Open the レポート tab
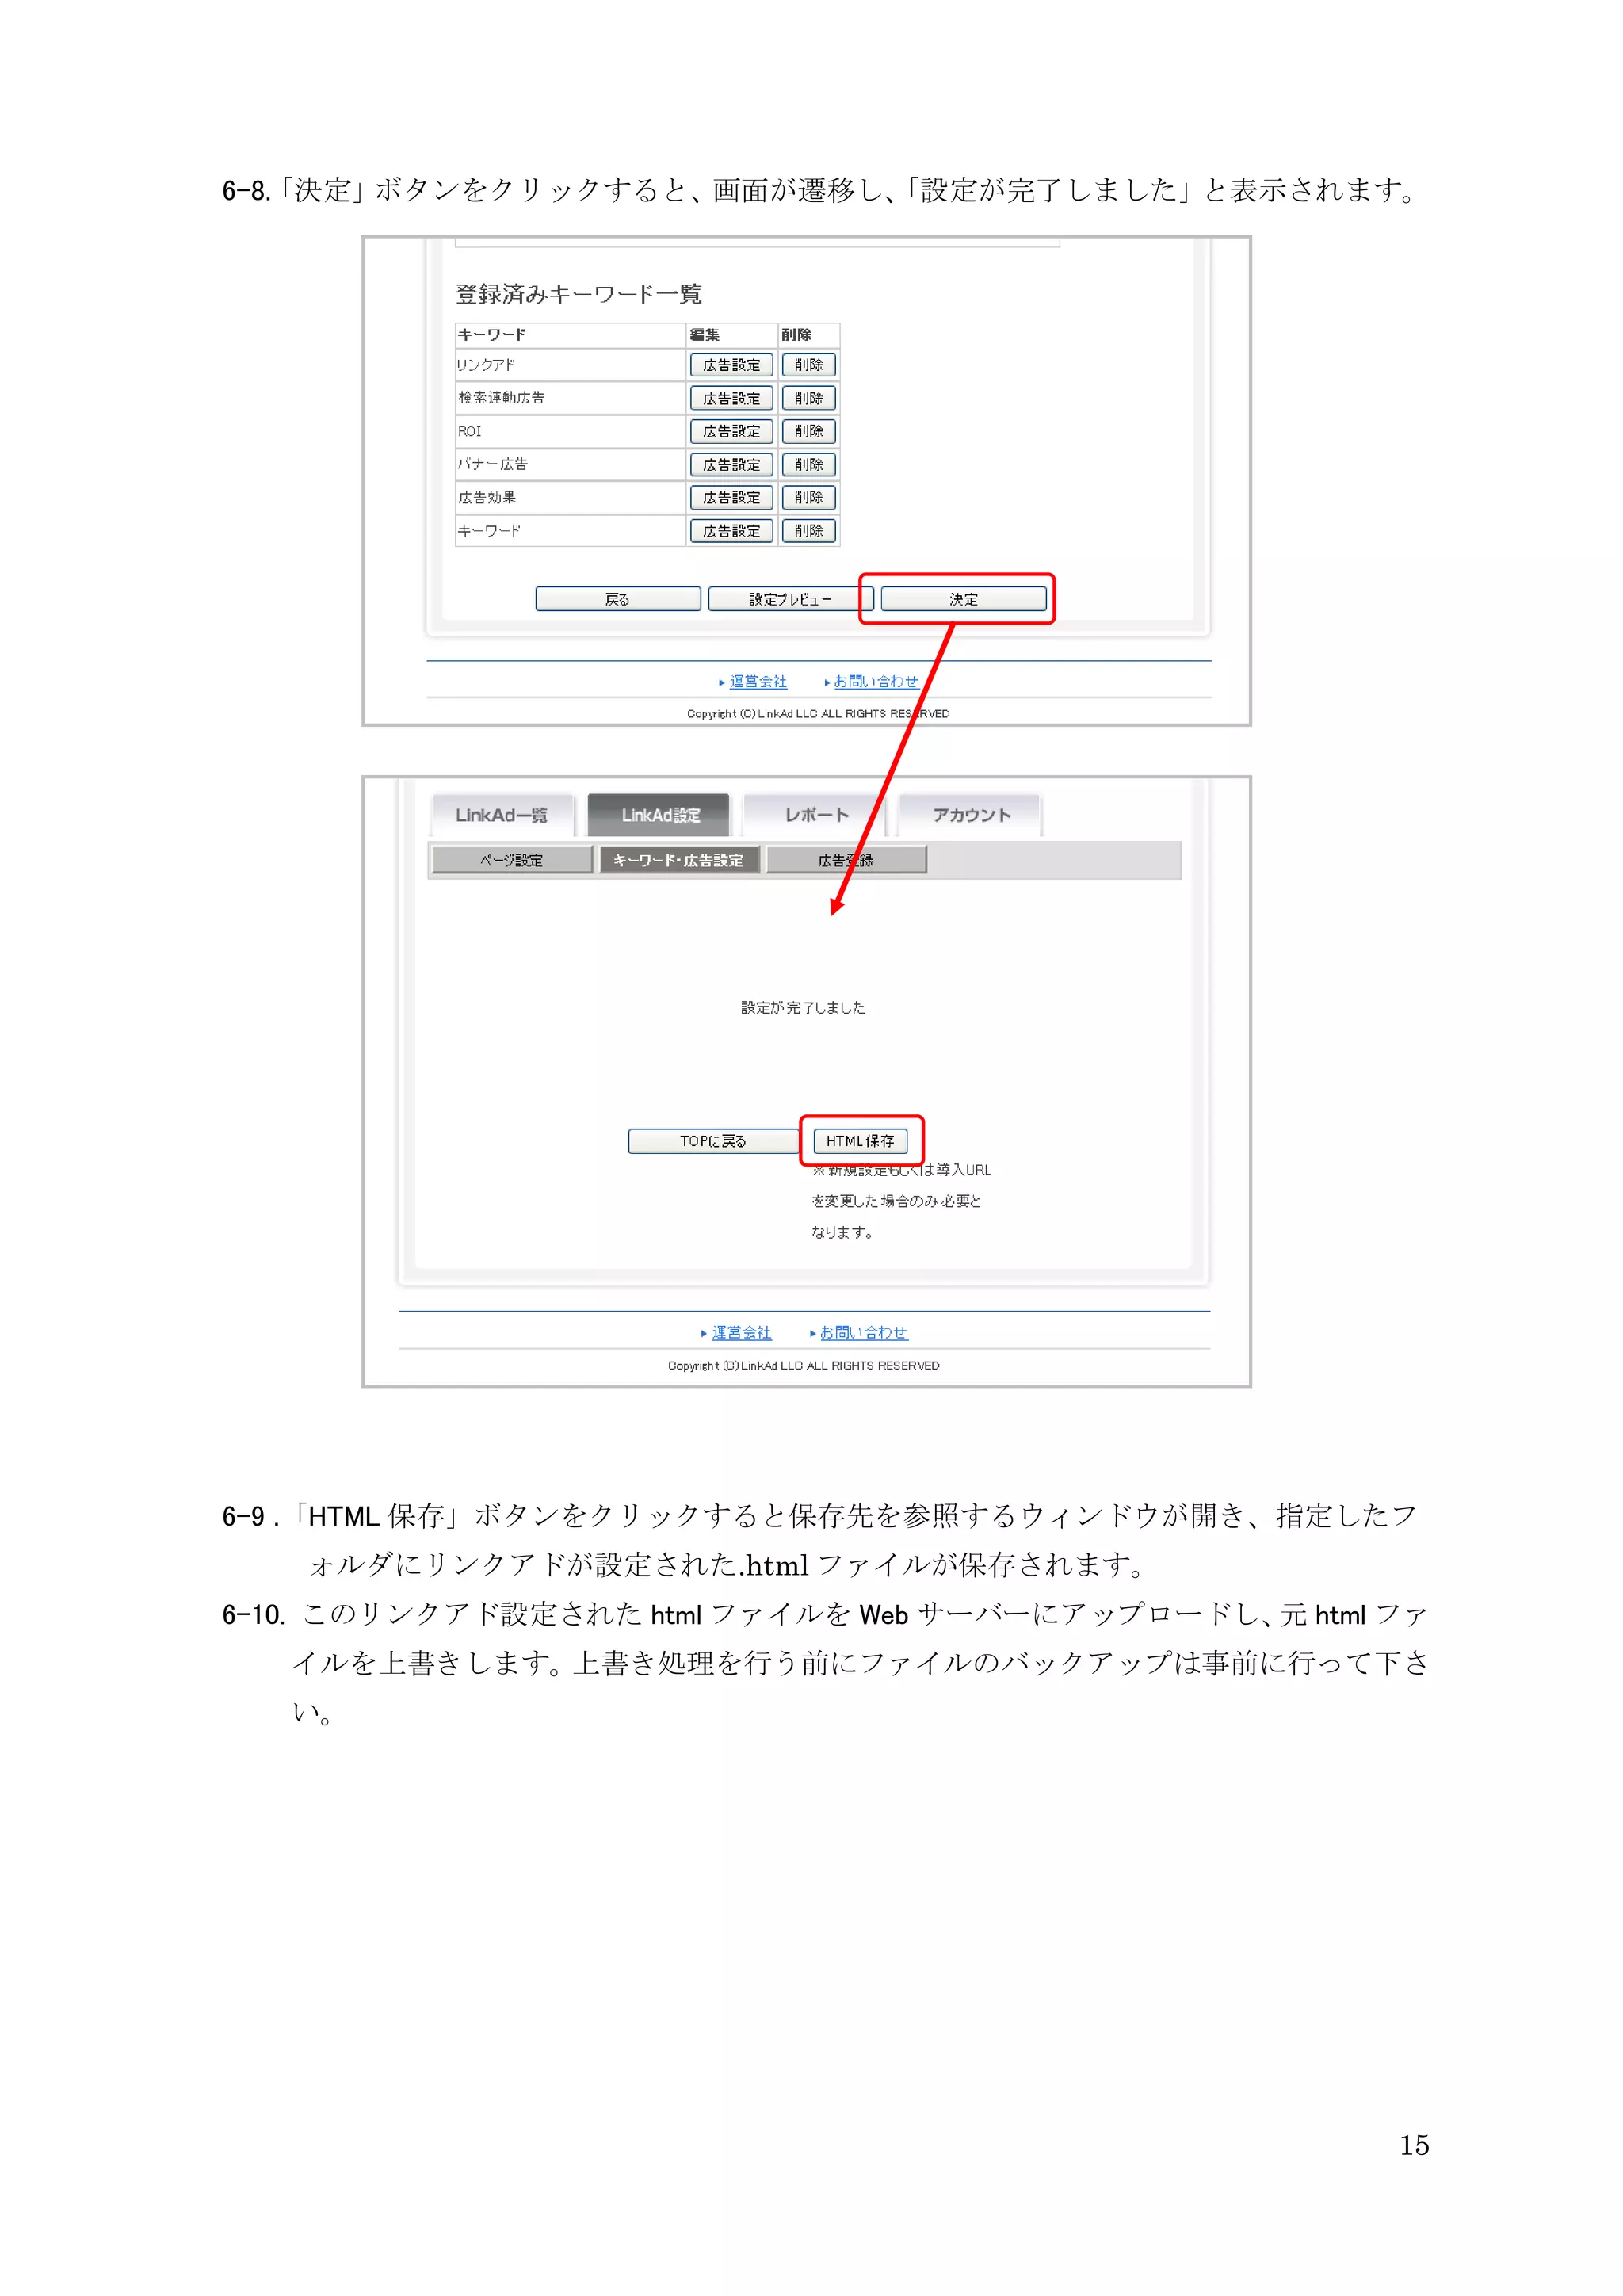 pyautogui.click(x=815, y=815)
